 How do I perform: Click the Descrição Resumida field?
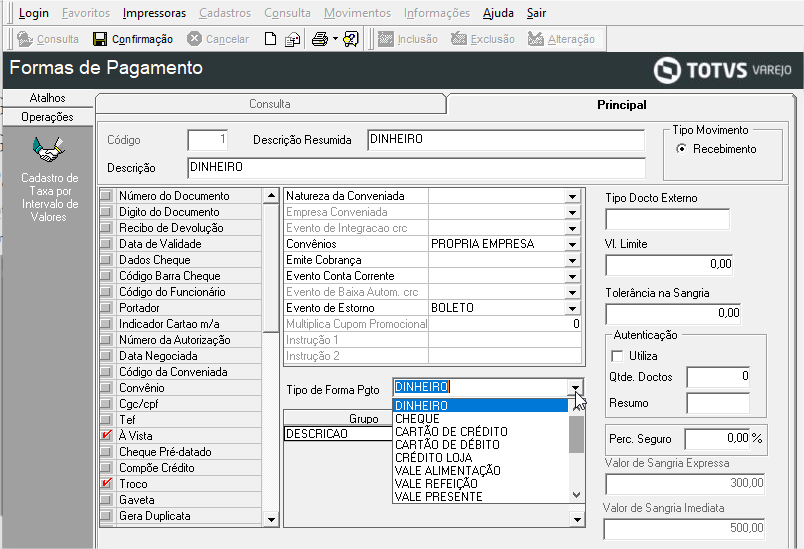(x=506, y=140)
